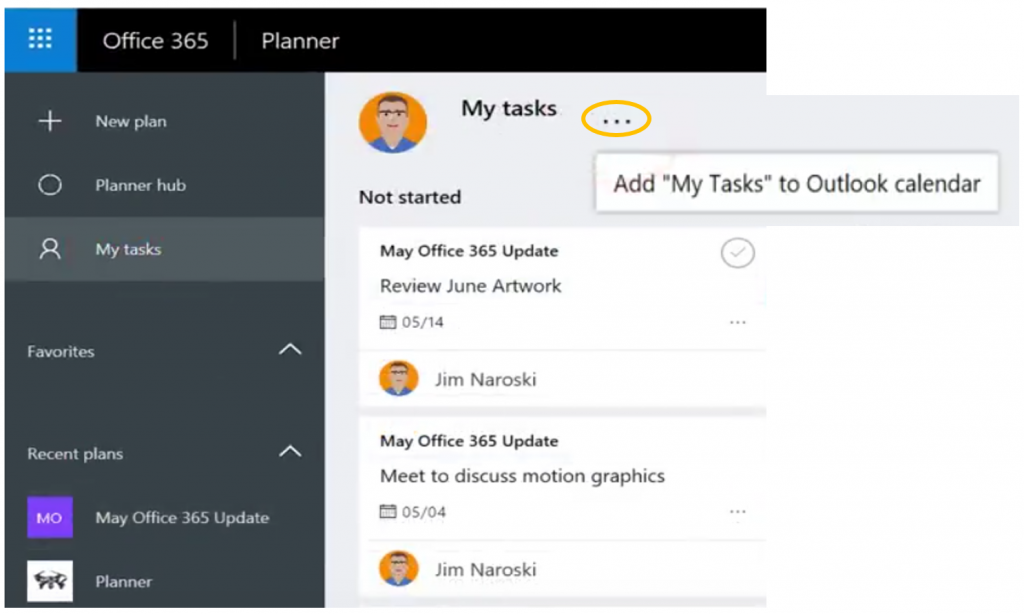Click the Planner title in header
Image resolution: width=1024 pixels, height=614 pixels.
click(300, 40)
